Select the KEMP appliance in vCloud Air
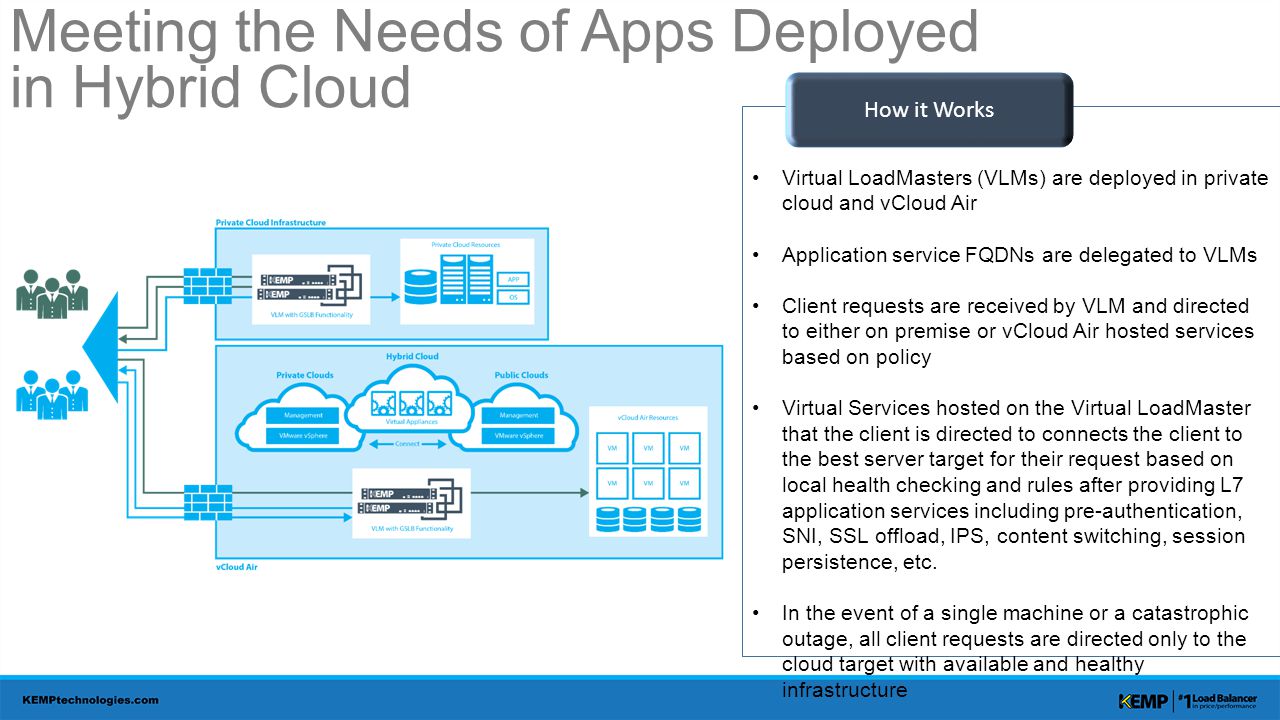Screen dimensions: 1280x720 pyautogui.click(x=411, y=500)
